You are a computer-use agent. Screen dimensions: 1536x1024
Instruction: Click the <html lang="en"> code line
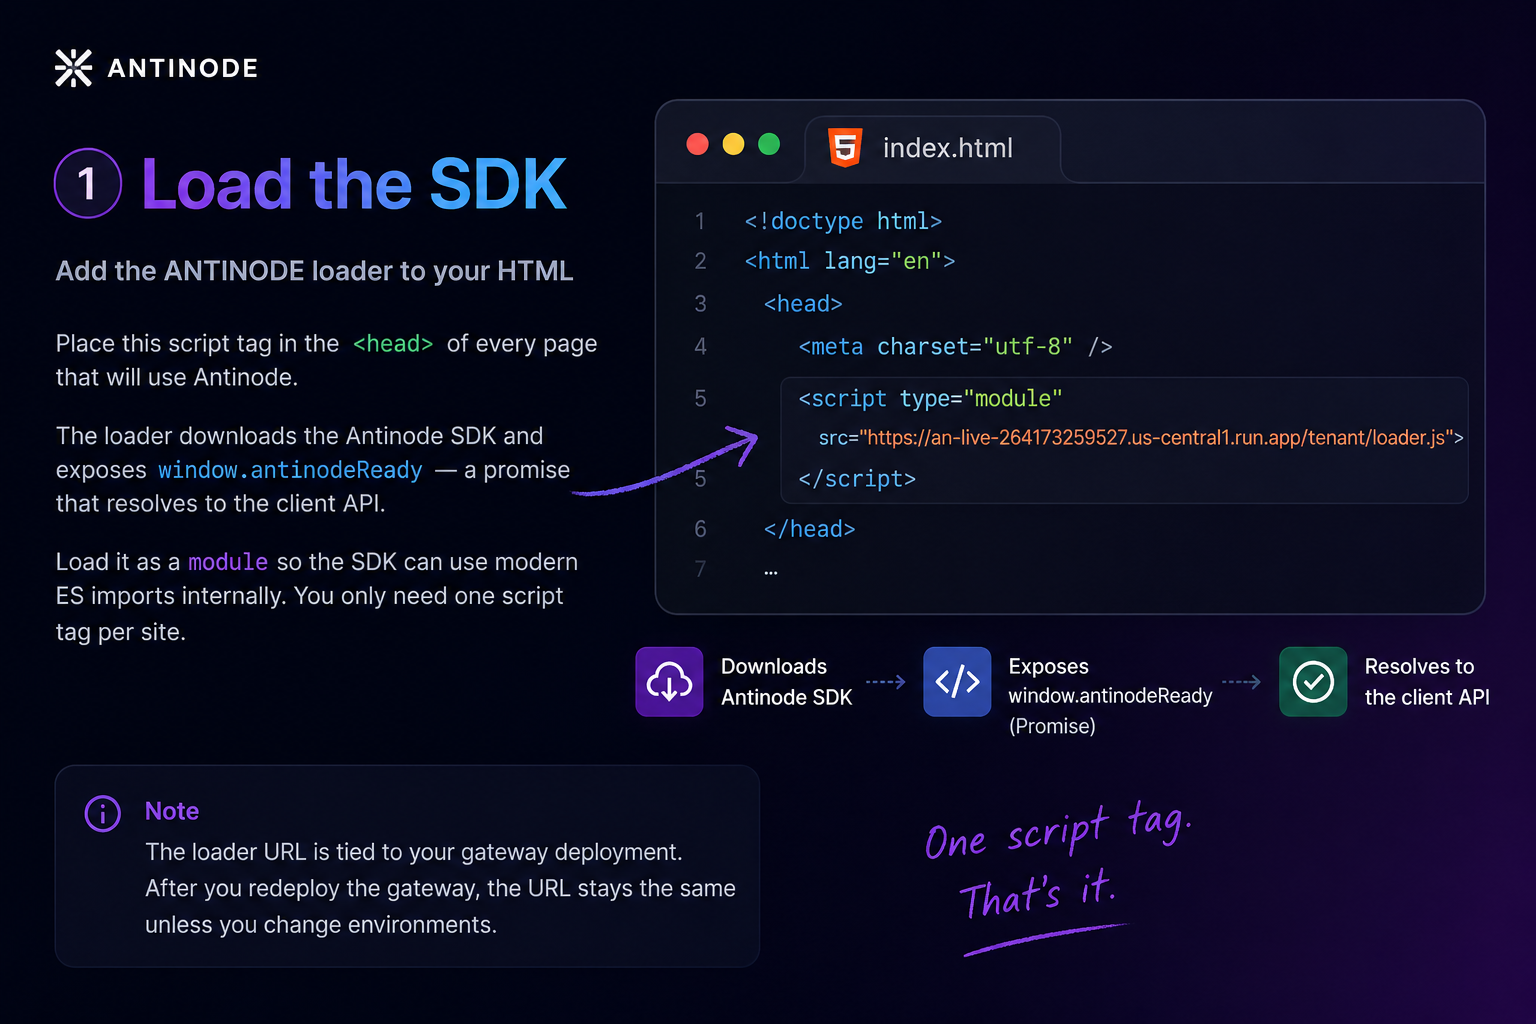pyautogui.click(x=850, y=261)
